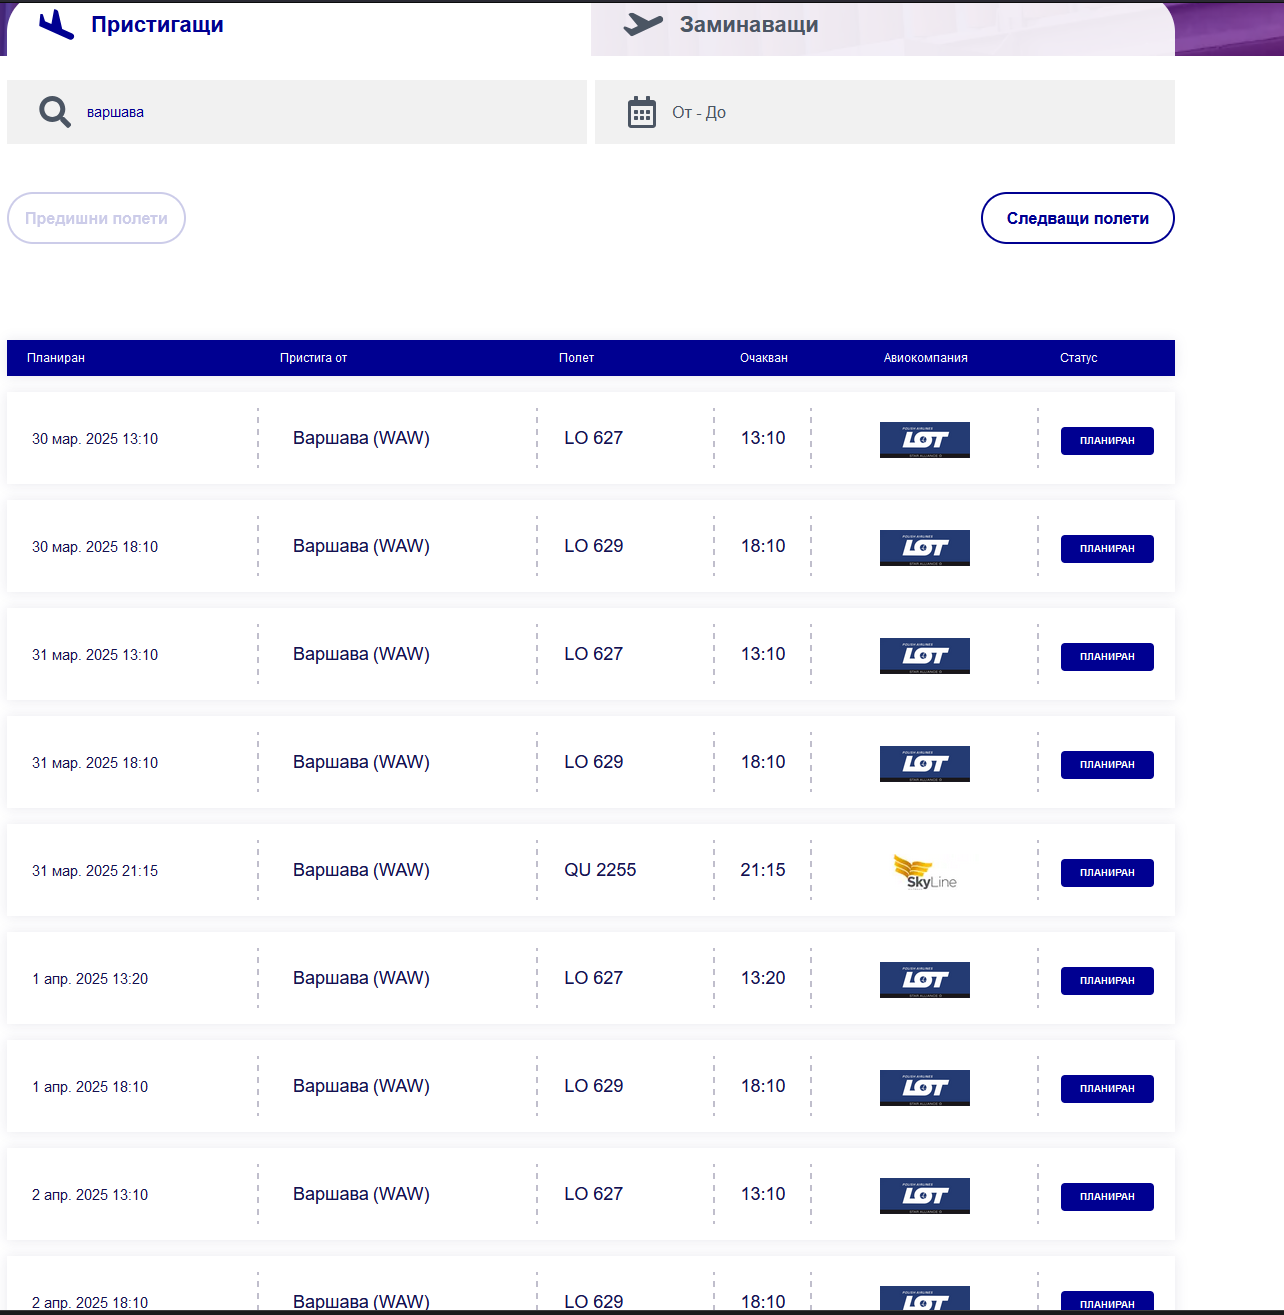Click the departing plane icon
Screen dimensions: 1284x1315
643,25
